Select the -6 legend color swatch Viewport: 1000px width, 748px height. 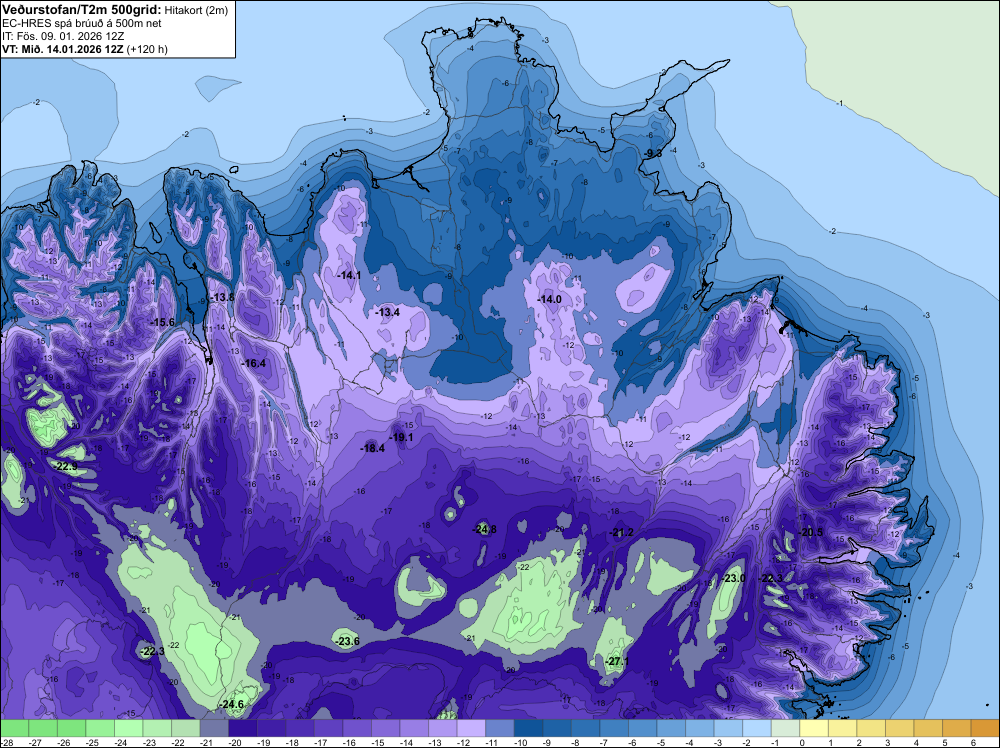click(642, 728)
